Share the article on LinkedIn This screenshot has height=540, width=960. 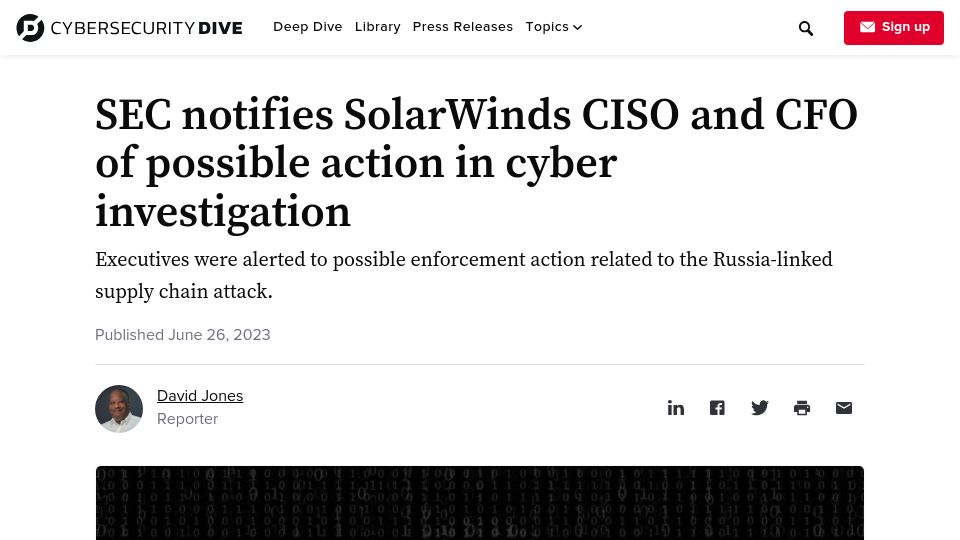coord(675,408)
